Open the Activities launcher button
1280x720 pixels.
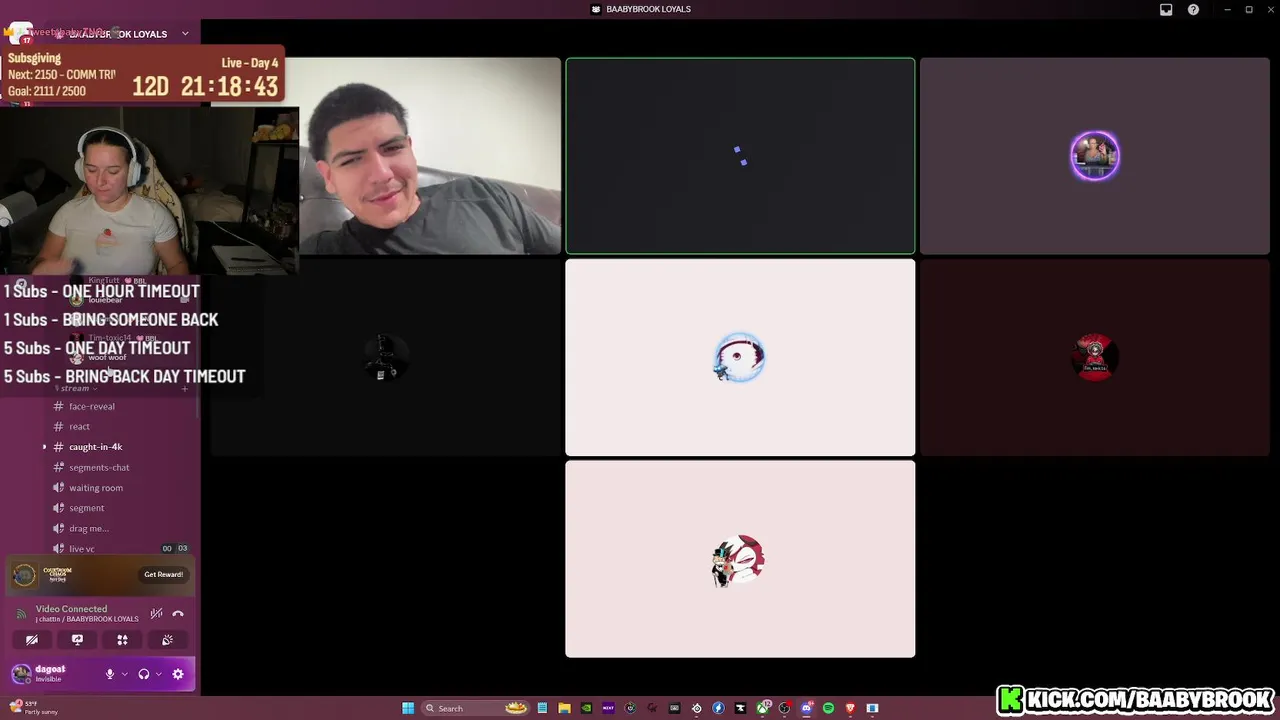click(x=122, y=640)
